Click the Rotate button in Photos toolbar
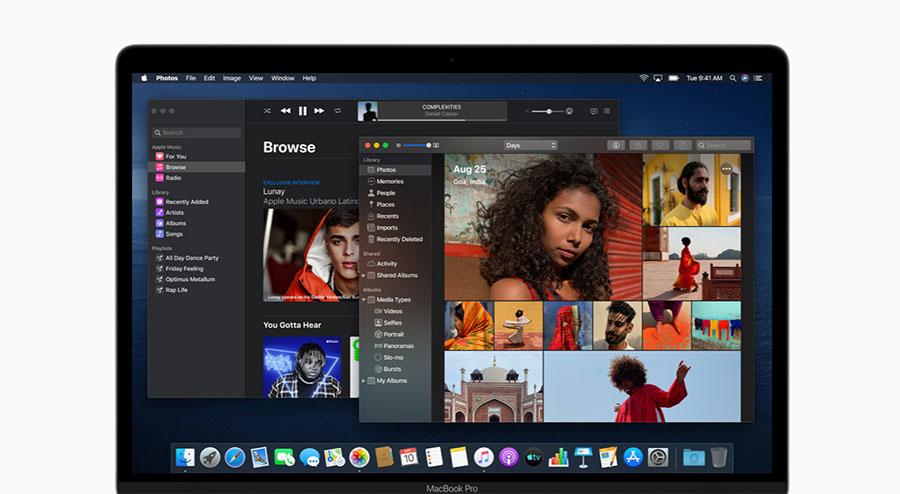Viewport: 900px width, 494px height. 682,145
